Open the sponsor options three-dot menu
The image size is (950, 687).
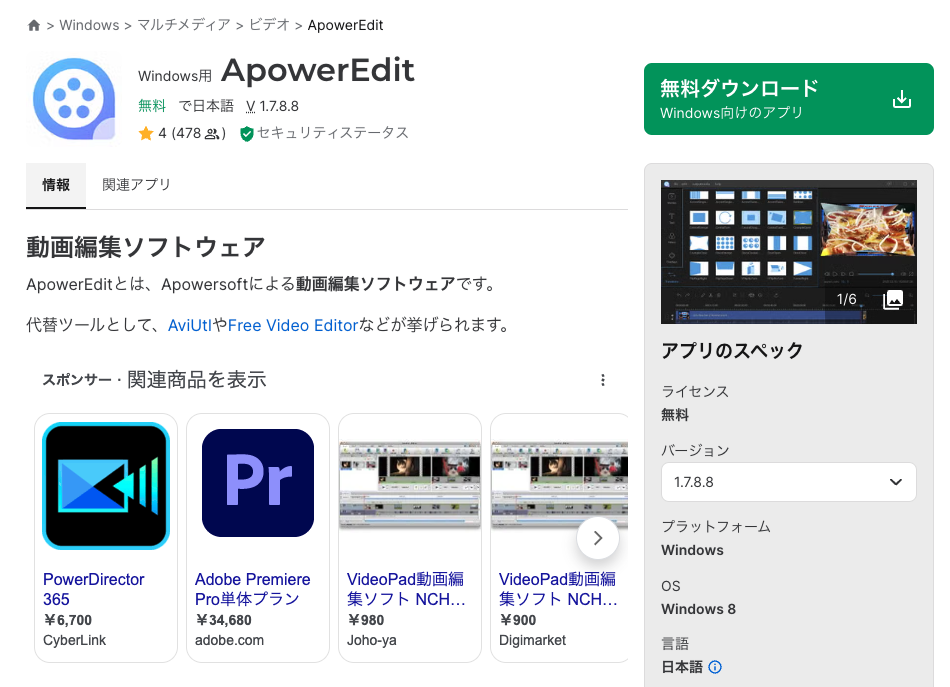(602, 380)
